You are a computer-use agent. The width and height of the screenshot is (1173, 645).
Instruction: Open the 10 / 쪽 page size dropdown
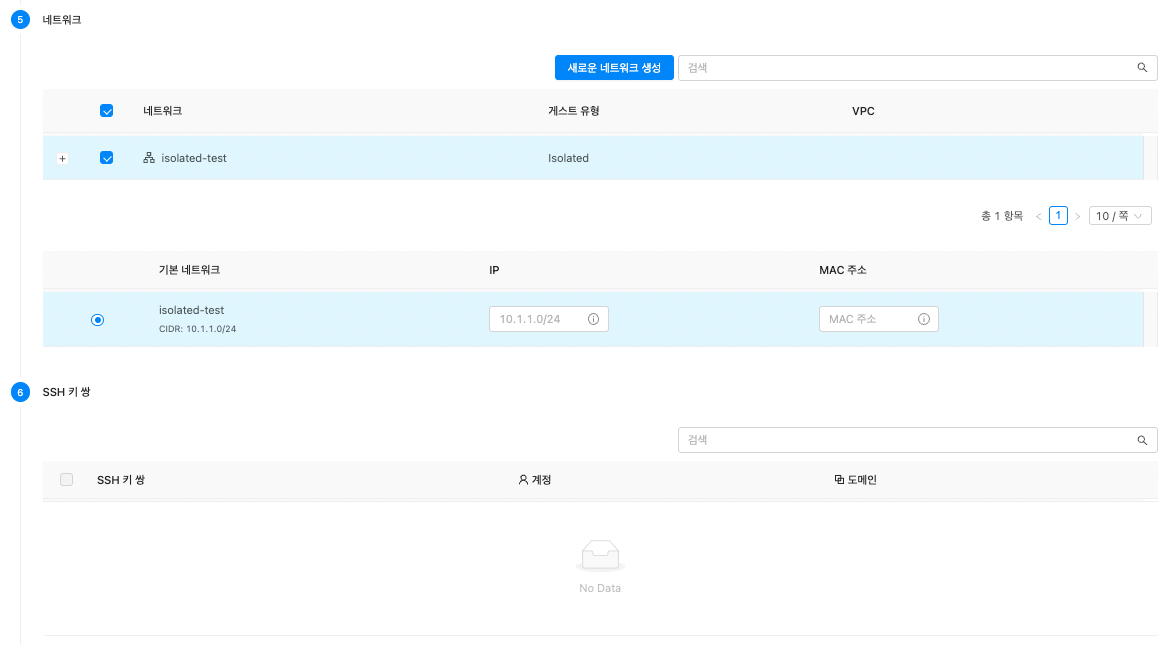(1120, 216)
